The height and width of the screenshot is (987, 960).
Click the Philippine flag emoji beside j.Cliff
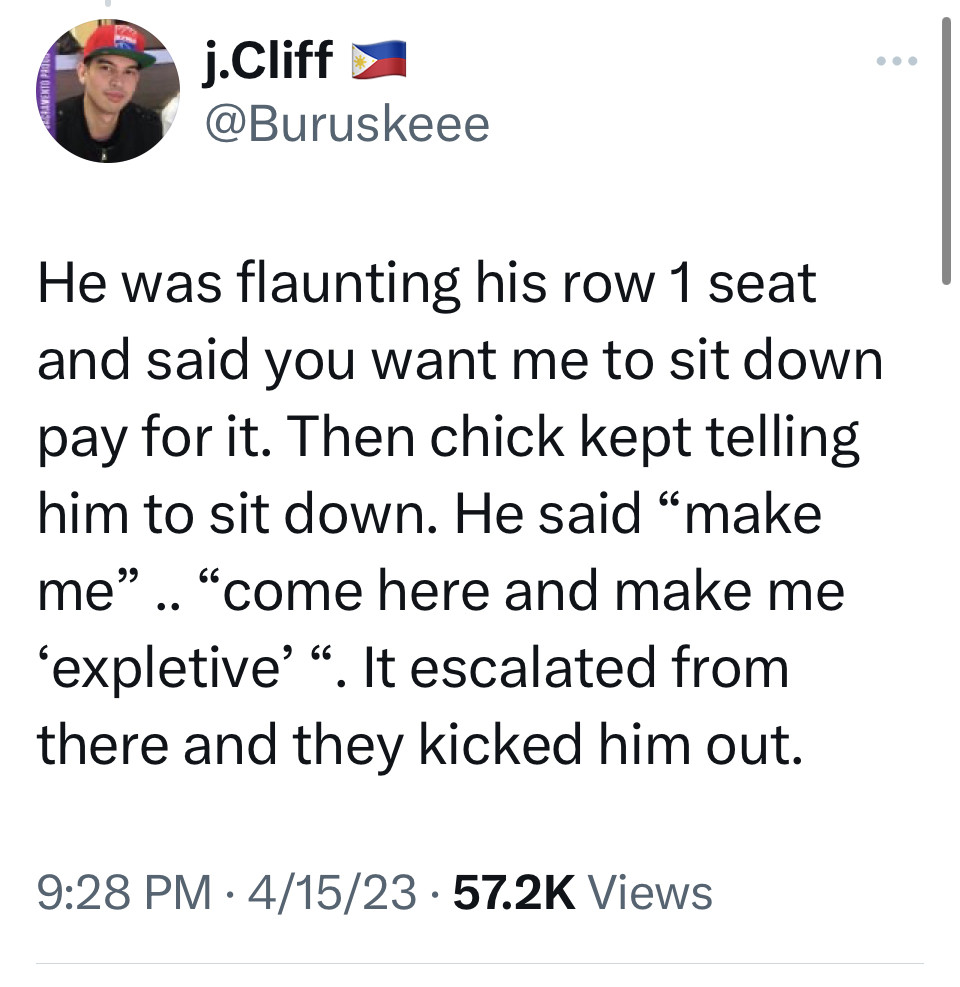click(x=378, y=60)
